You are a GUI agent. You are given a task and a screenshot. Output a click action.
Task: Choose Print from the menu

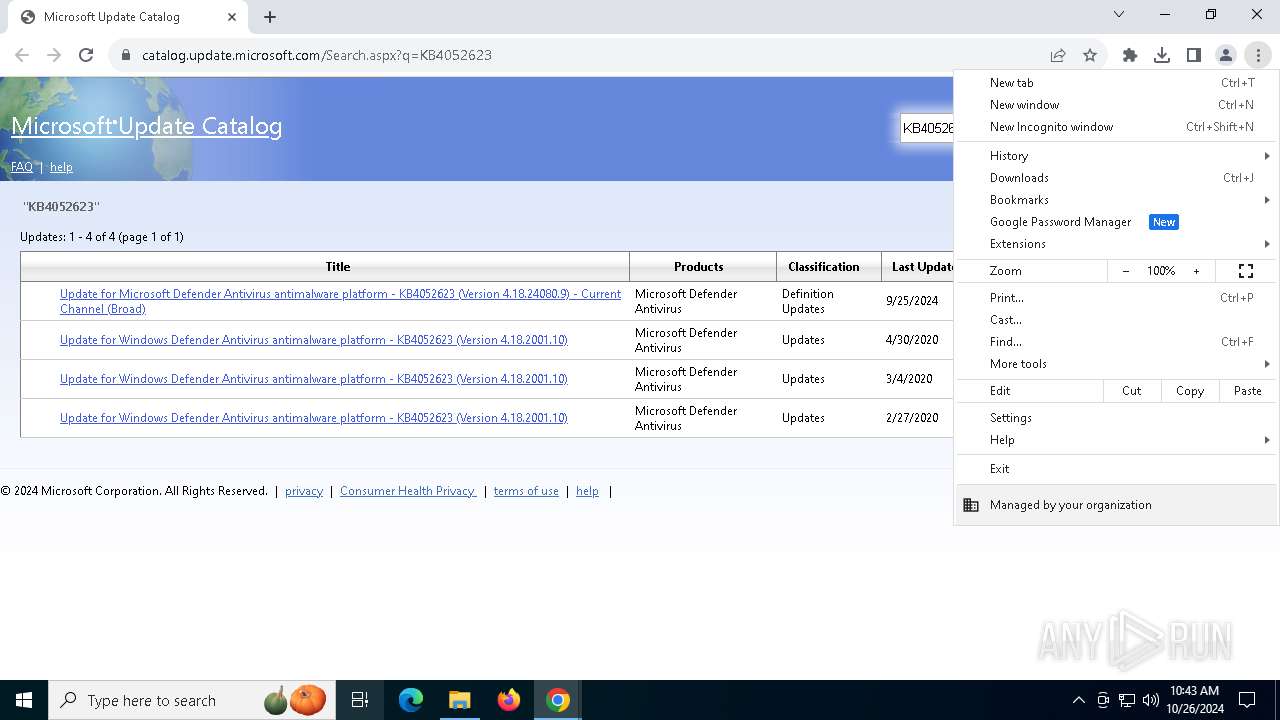point(1116,298)
